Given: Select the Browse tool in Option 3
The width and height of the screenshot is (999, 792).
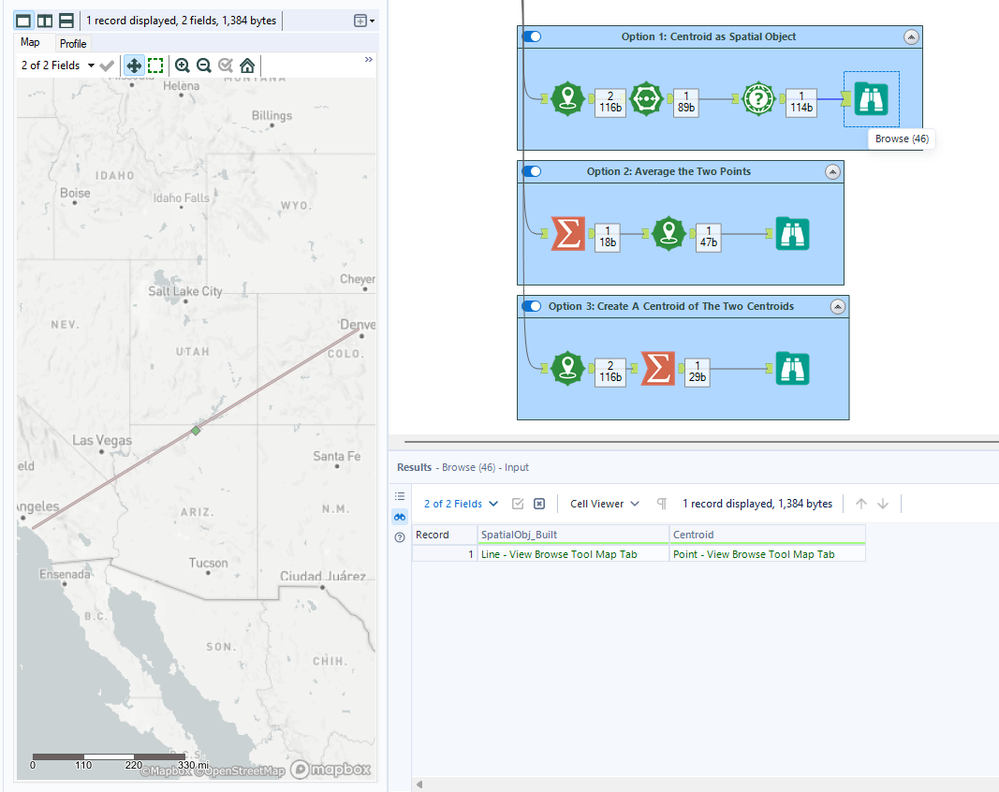Looking at the screenshot, I should [x=793, y=368].
